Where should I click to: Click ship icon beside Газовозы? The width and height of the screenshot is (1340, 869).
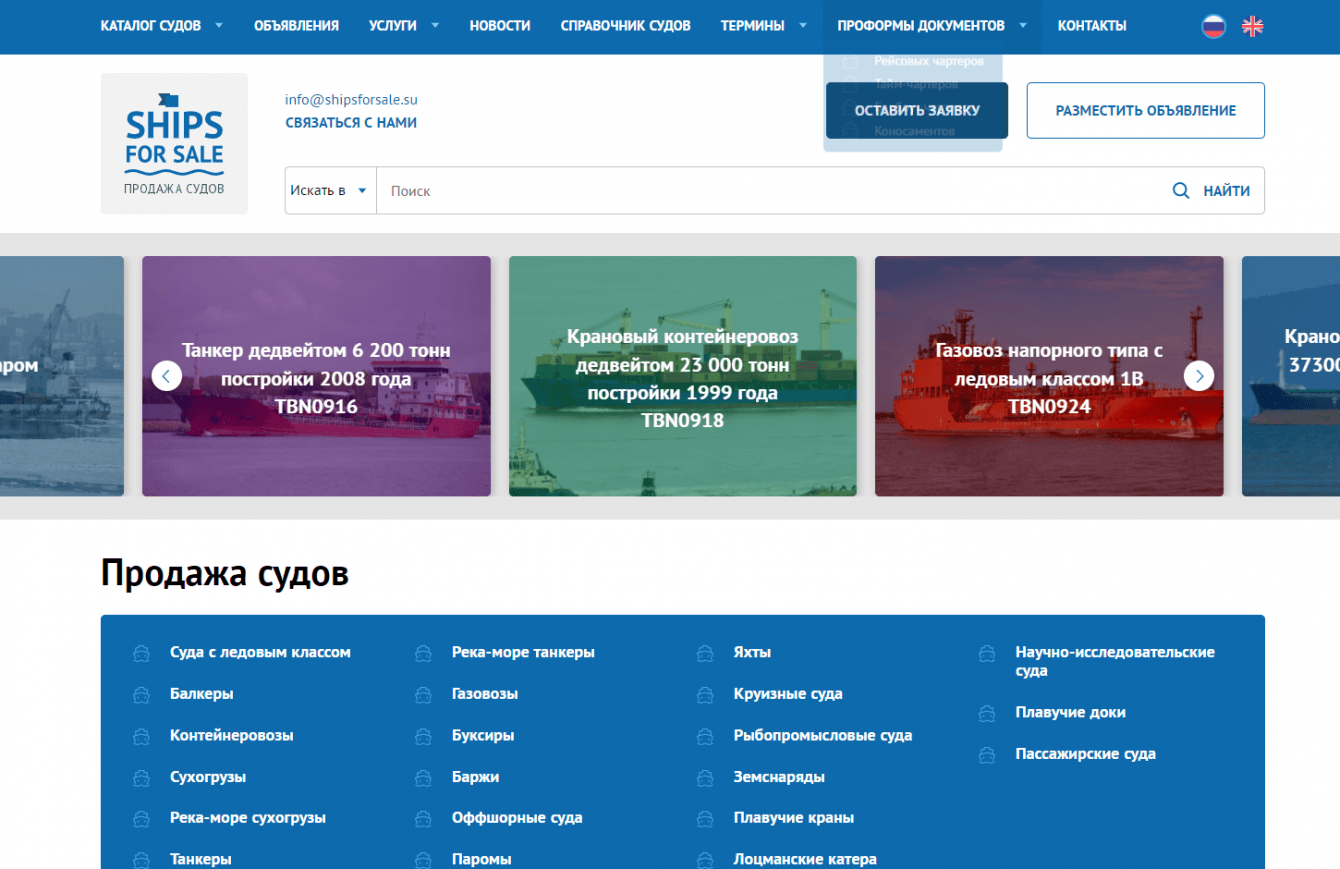pos(424,694)
